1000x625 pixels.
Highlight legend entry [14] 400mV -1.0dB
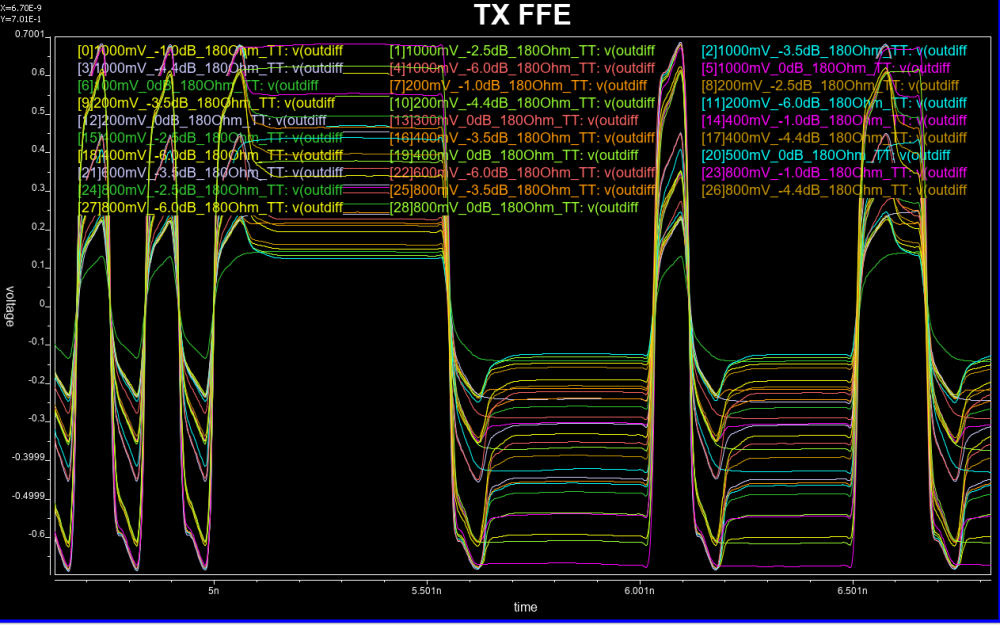834,120
